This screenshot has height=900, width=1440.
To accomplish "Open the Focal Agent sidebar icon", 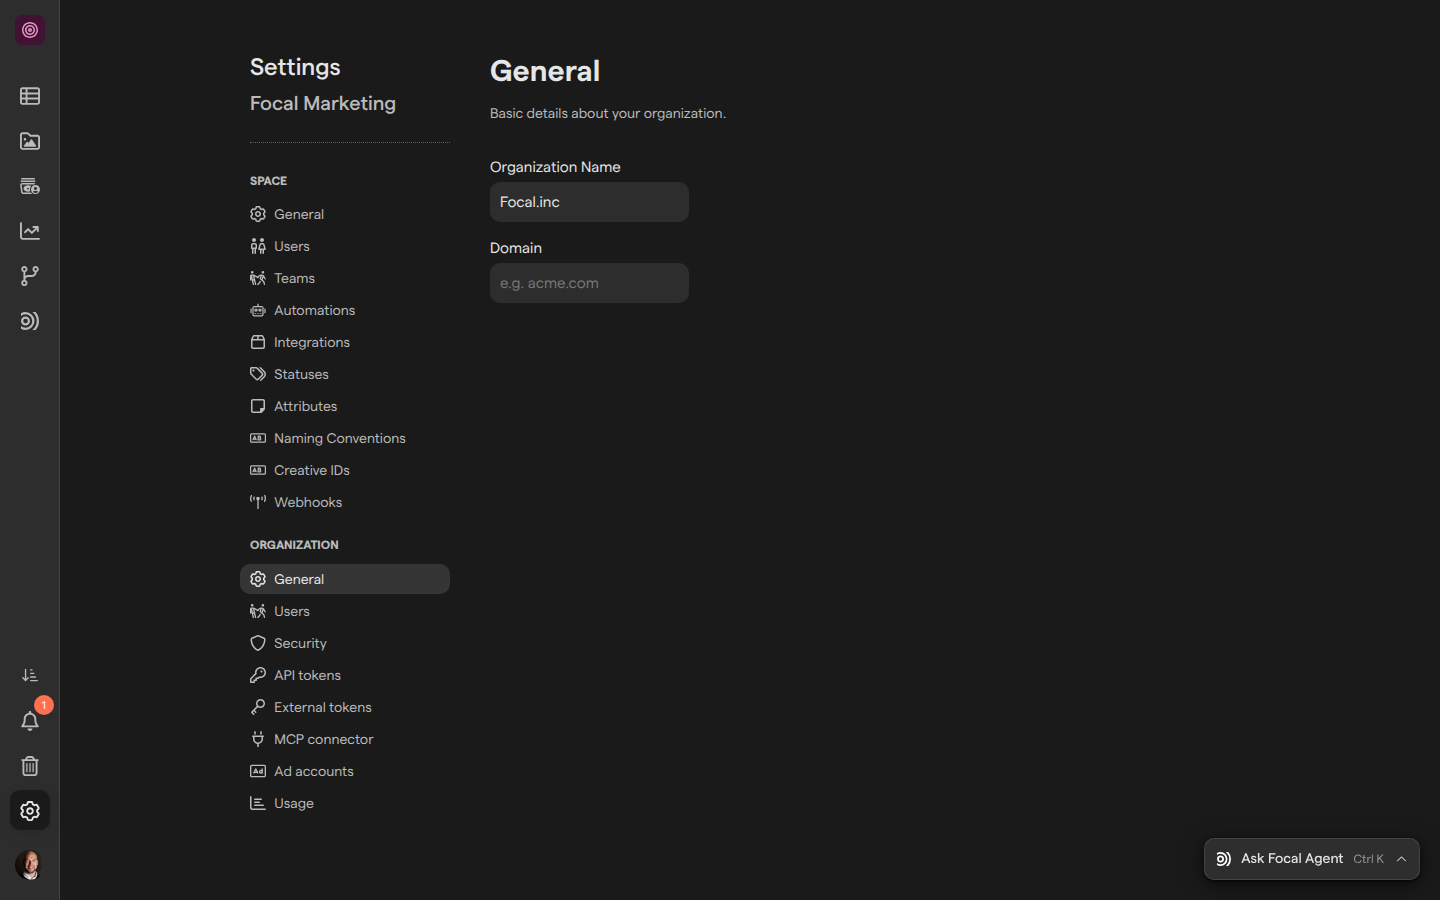I will tap(30, 321).
